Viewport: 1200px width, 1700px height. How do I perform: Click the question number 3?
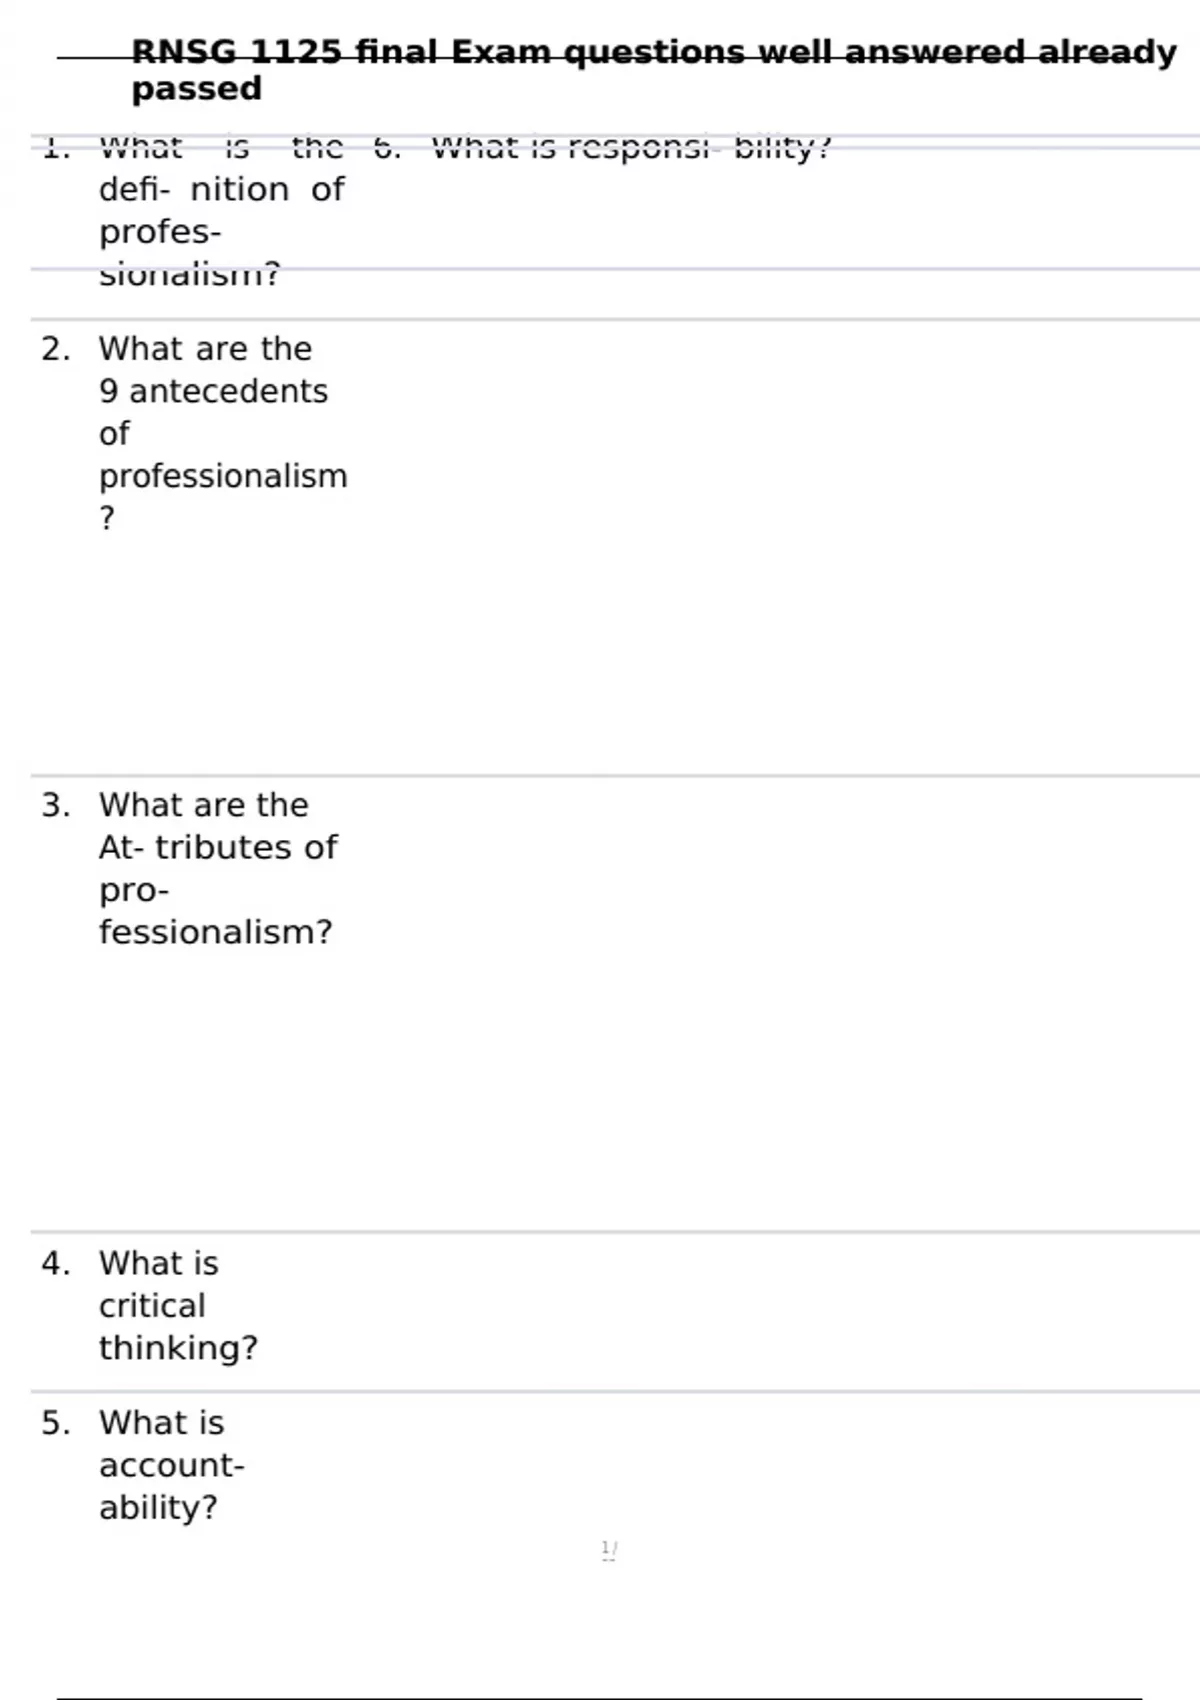pyautogui.click(x=55, y=805)
